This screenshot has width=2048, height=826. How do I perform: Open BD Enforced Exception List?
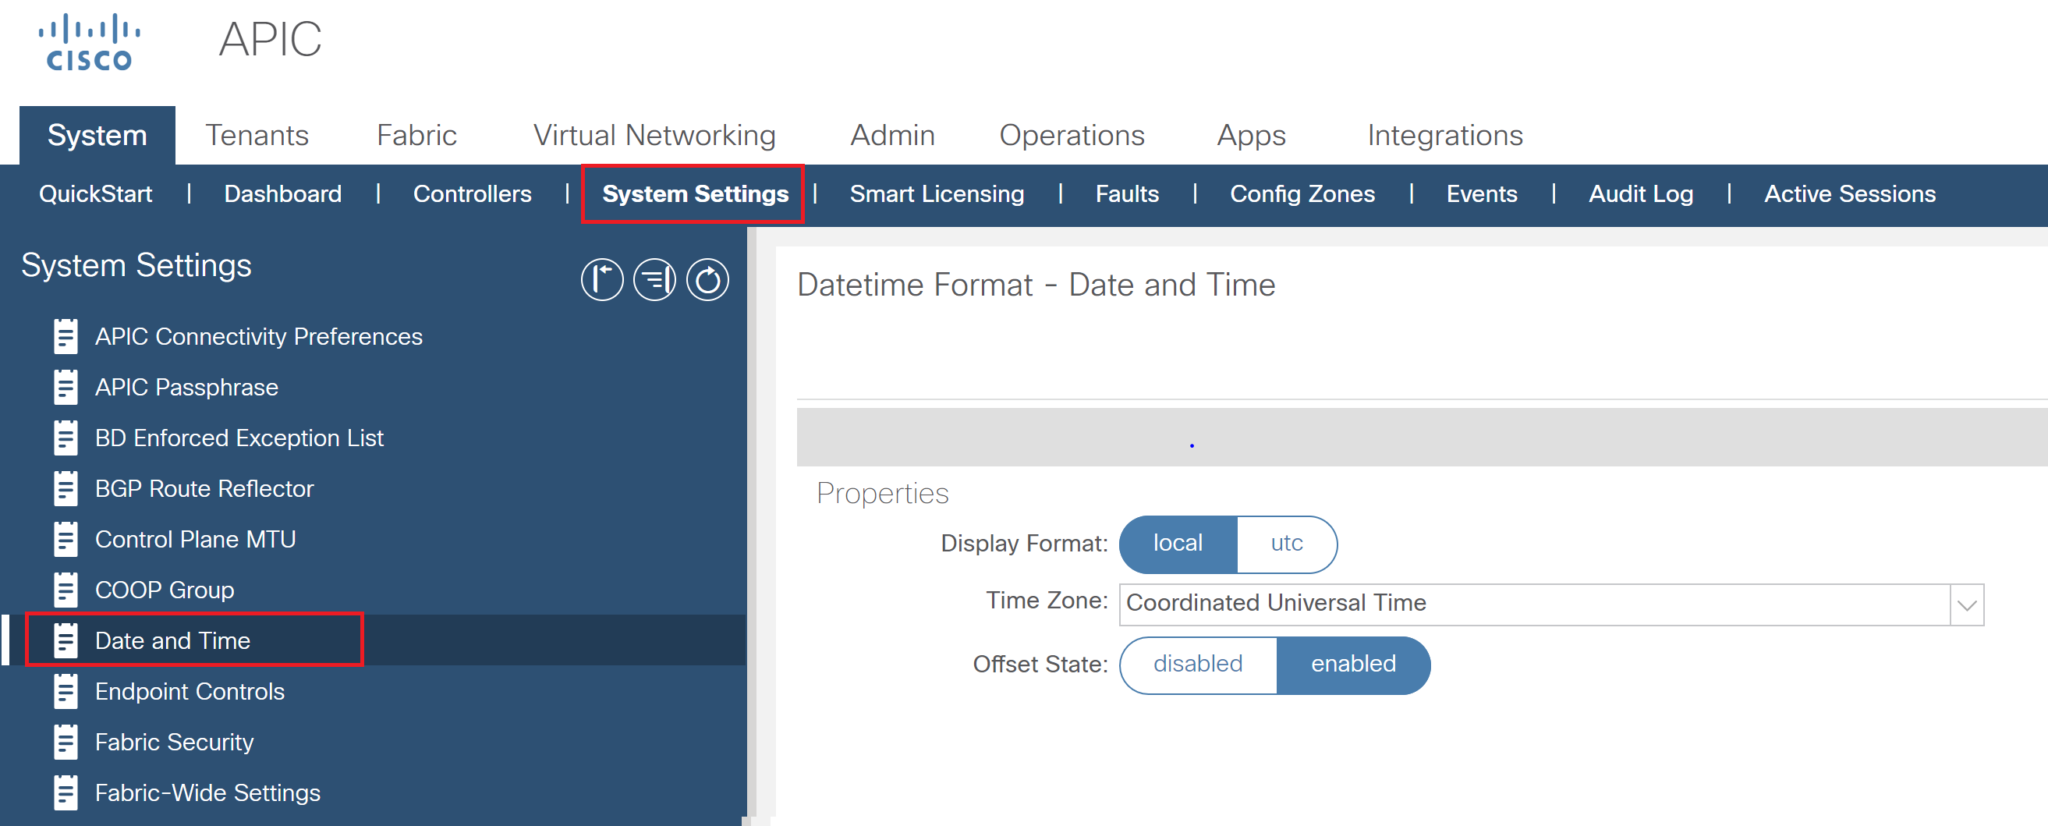[x=239, y=438]
